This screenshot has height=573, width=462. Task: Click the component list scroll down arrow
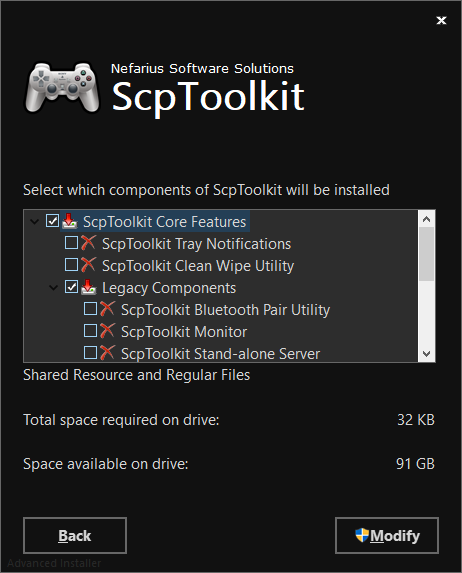click(426, 353)
